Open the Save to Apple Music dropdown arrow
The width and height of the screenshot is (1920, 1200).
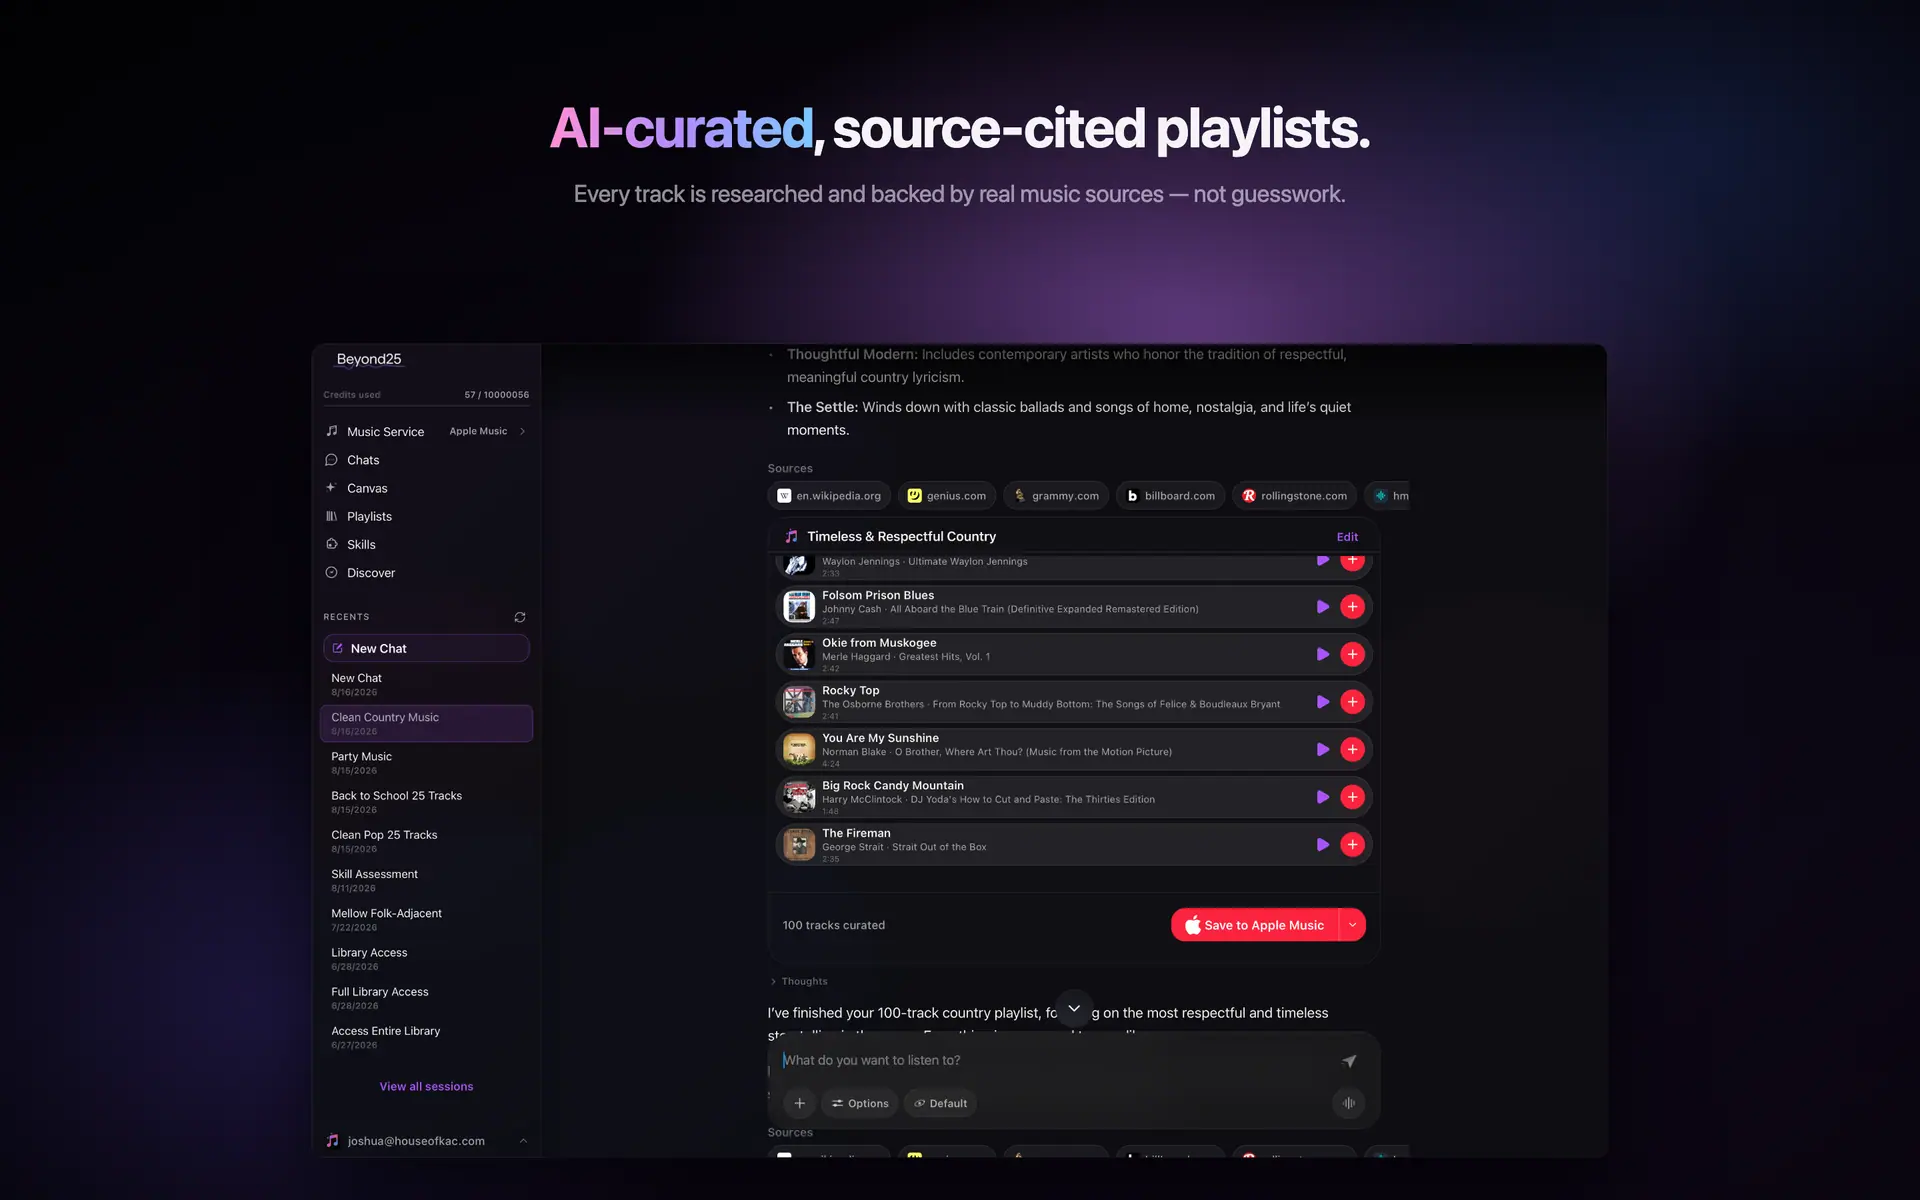(x=1352, y=925)
